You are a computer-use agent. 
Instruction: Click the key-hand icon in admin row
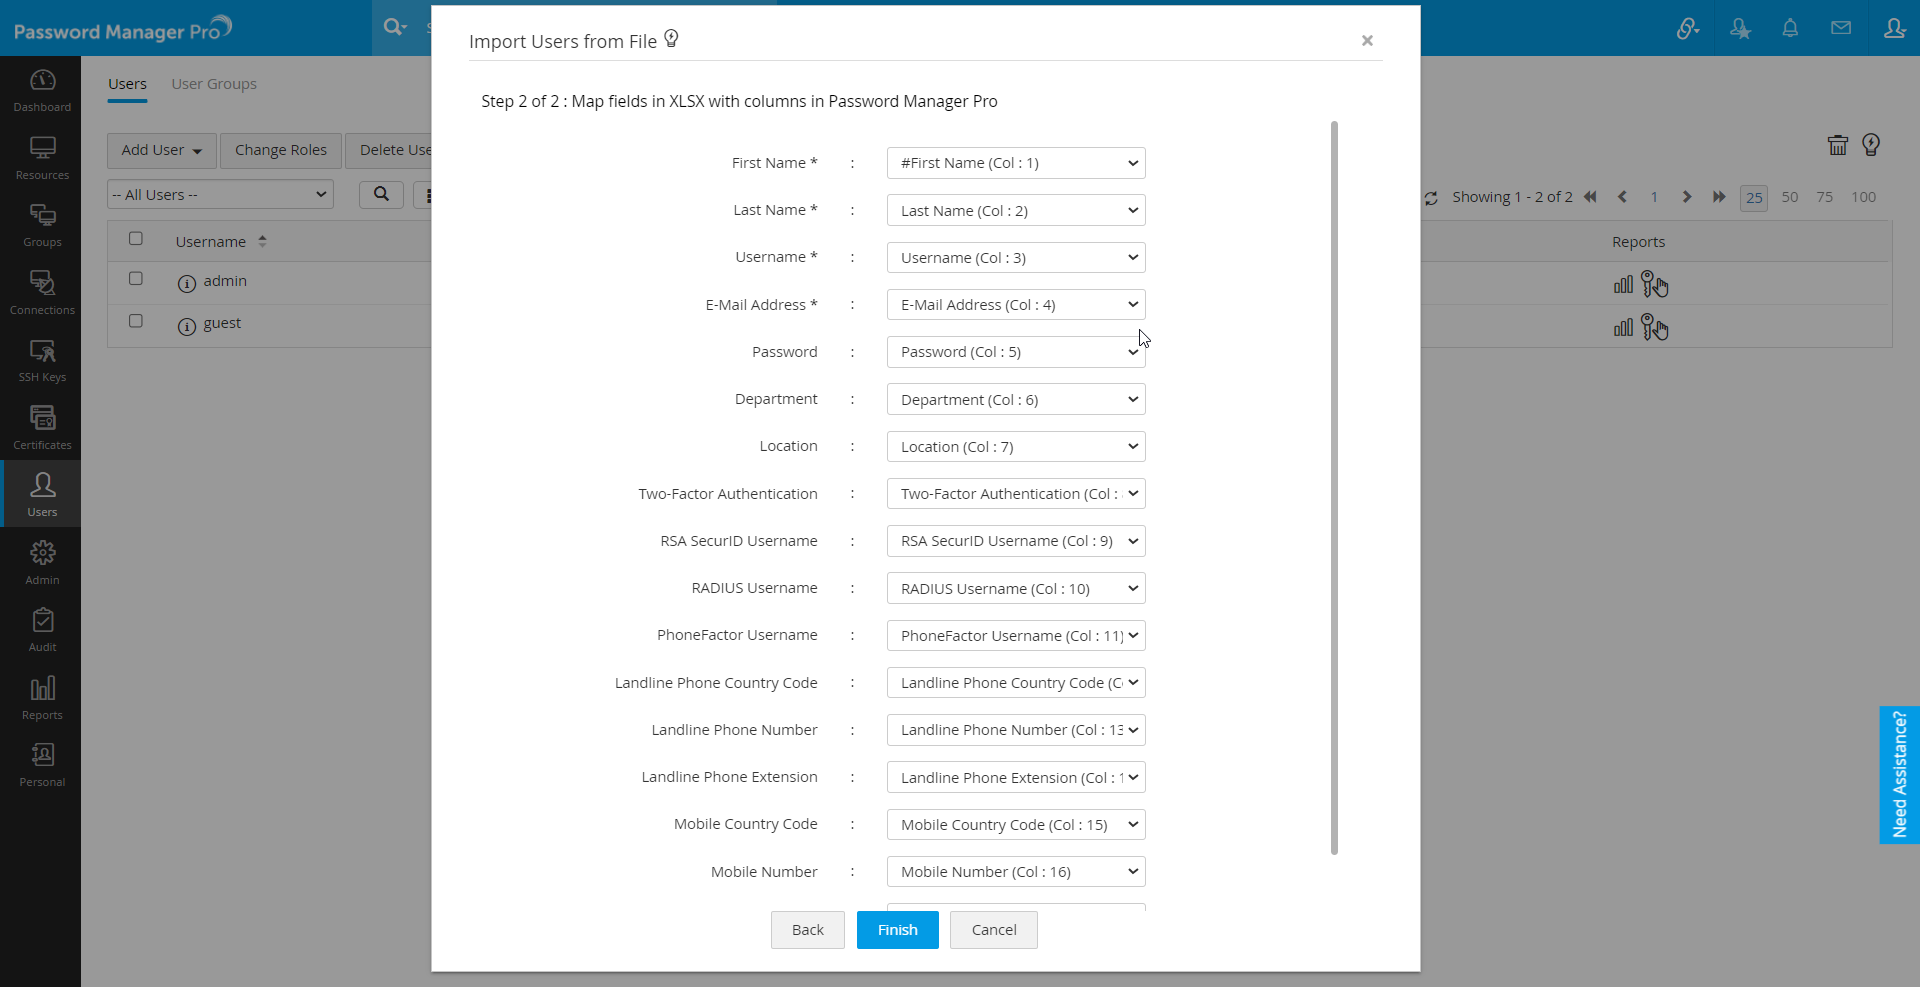click(x=1655, y=285)
